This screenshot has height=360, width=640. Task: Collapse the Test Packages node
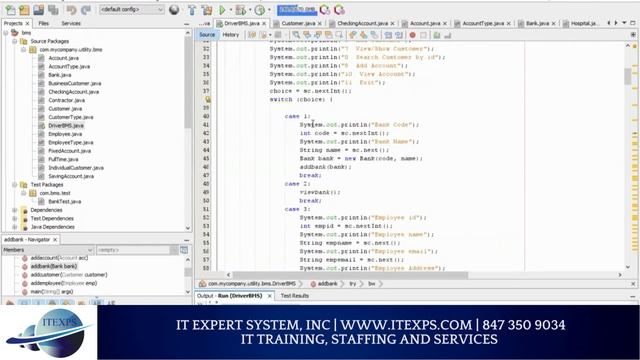click(15, 184)
